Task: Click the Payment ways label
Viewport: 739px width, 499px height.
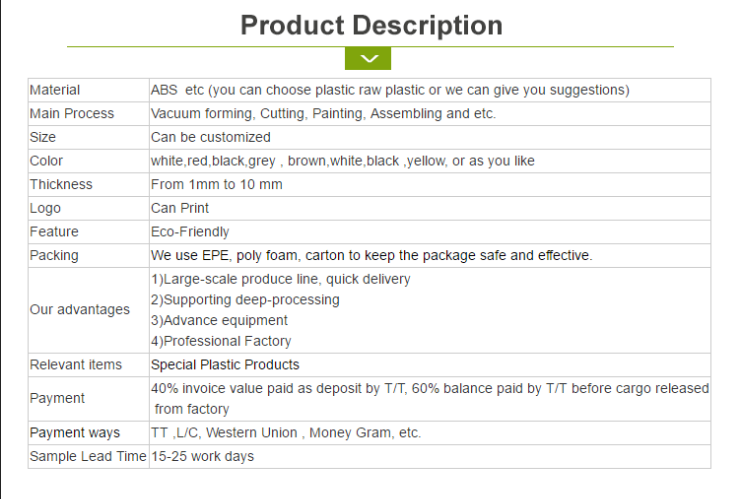Action: [x=75, y=433]
